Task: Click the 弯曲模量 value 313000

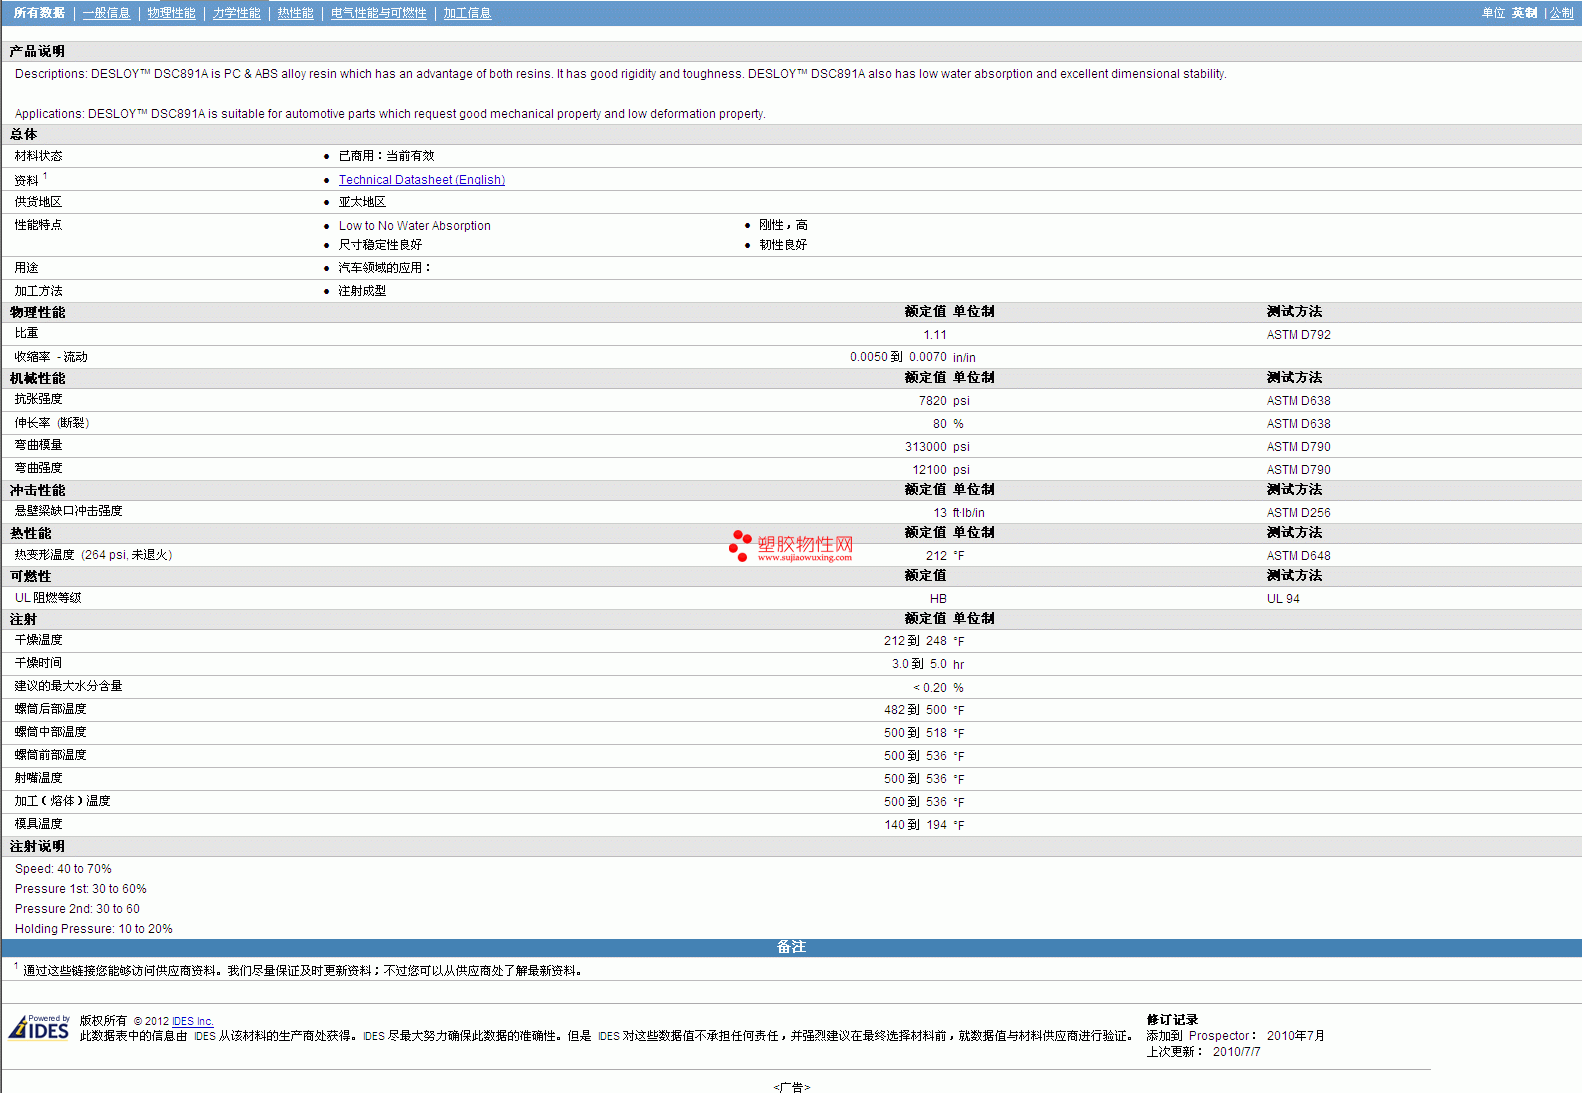Action: 926,447
